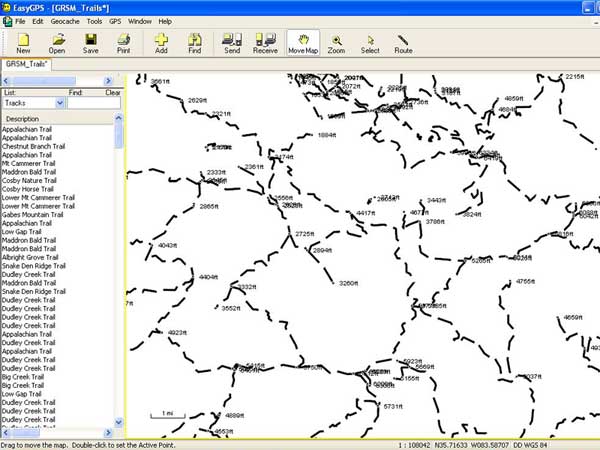This screenshot has height=450, width=600.
Task: Click the 4417ft elevation label on map
Action: pos(365,213)
